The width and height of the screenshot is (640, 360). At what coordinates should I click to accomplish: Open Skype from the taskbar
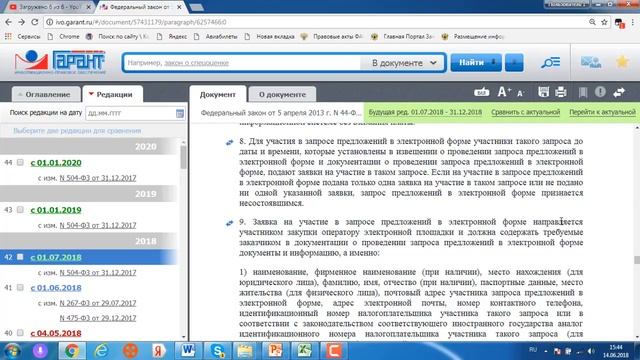pos(217,350)
